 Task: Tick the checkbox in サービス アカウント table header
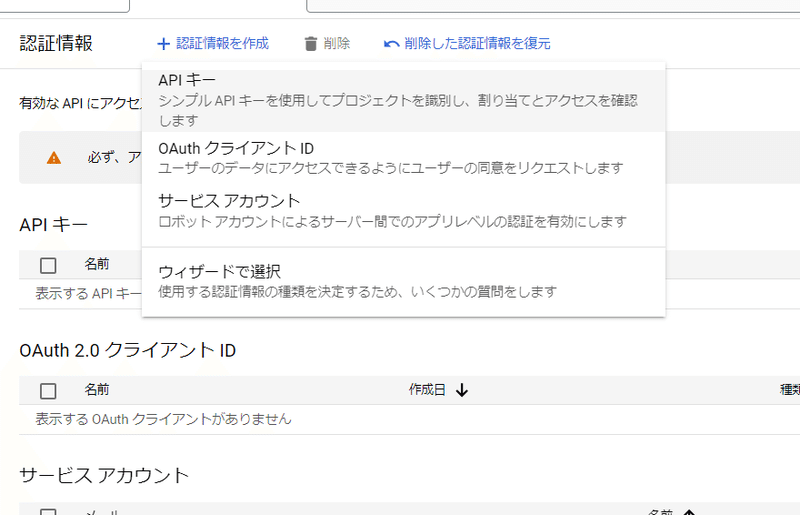coord(48,511)
